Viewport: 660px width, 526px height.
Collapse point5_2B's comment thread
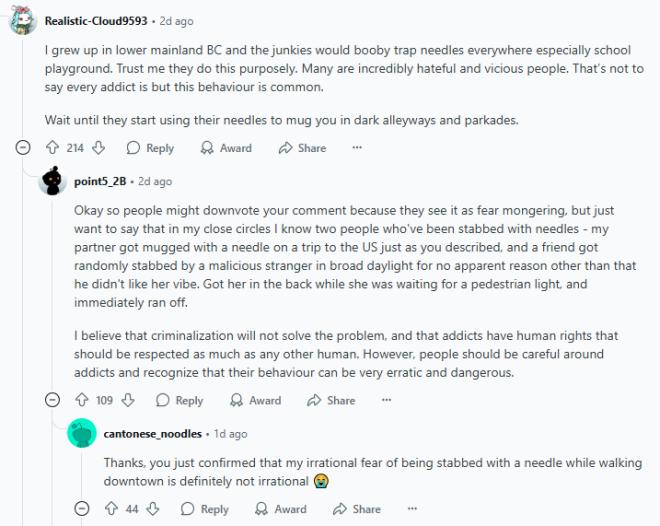tap(52, 401)
